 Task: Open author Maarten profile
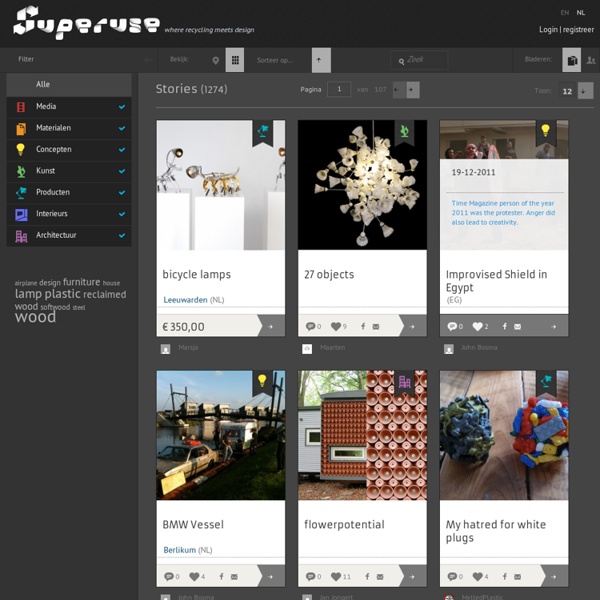click(x=332, y=347)
